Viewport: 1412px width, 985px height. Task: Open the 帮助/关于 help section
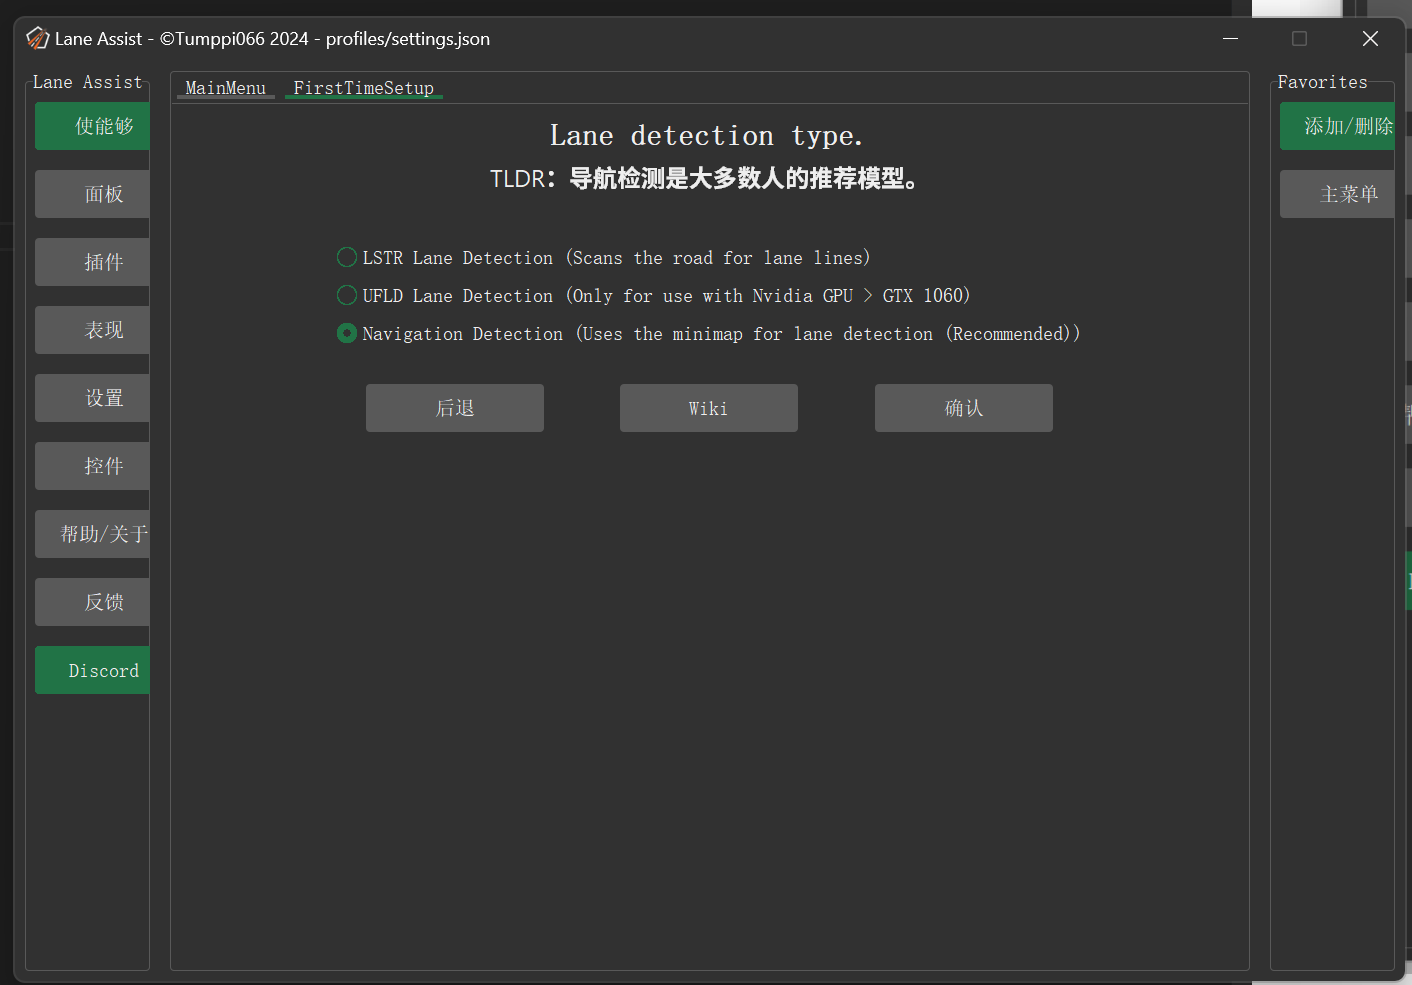91,533
